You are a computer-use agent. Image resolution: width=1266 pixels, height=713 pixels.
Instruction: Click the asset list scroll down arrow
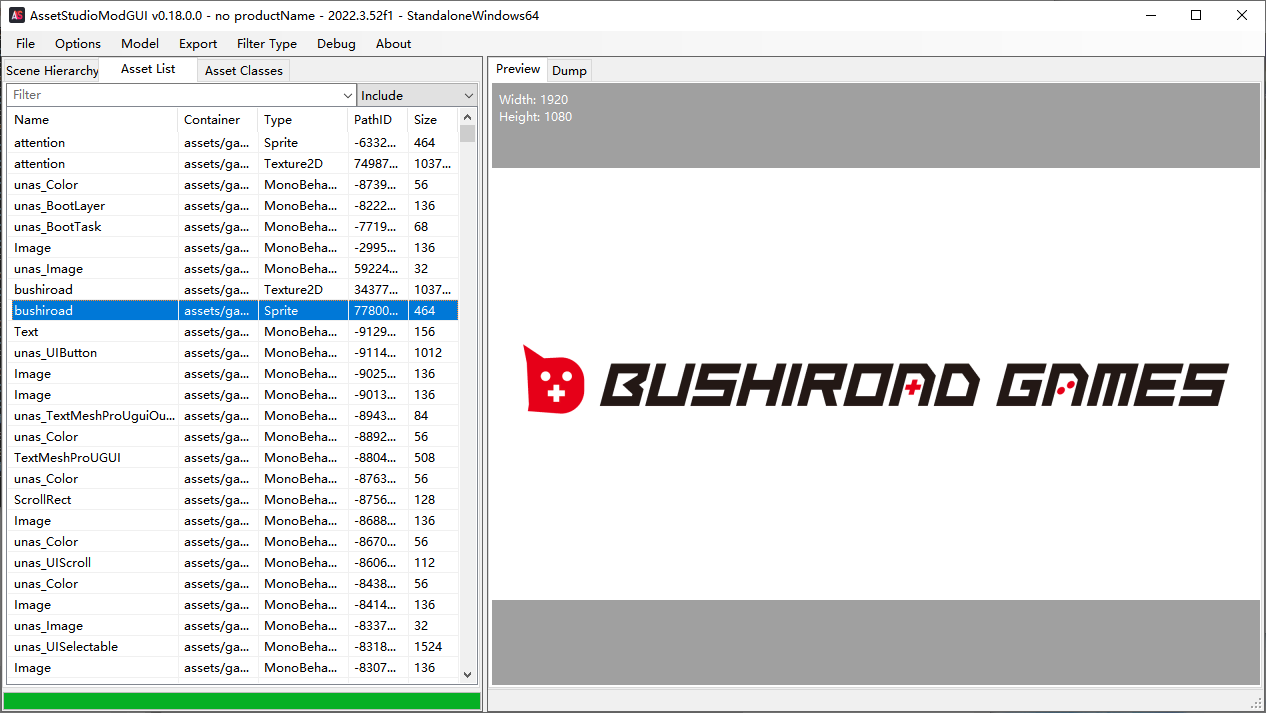(x=467, y=675)
